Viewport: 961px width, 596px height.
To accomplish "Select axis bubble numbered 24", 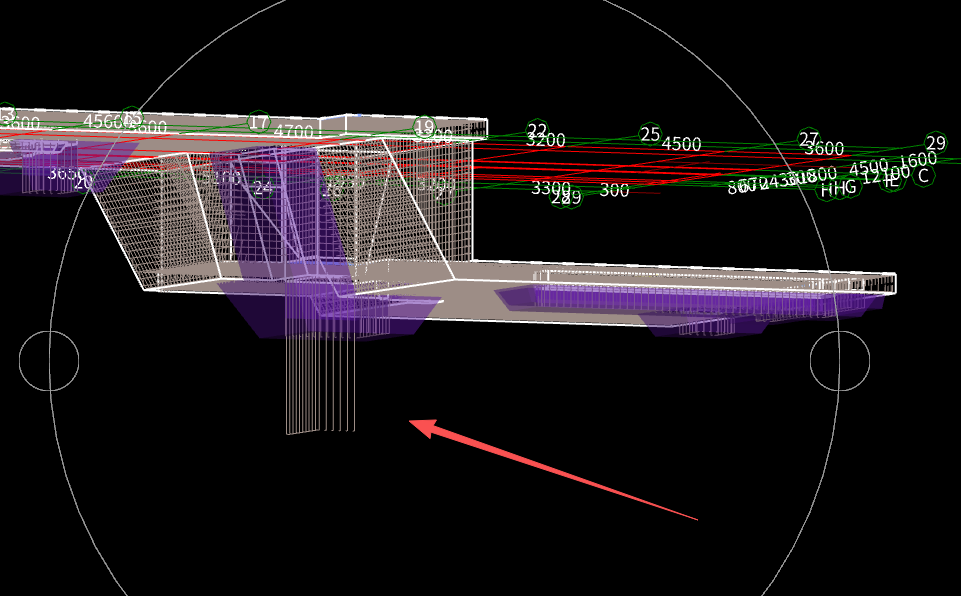I will coord(264,188).
